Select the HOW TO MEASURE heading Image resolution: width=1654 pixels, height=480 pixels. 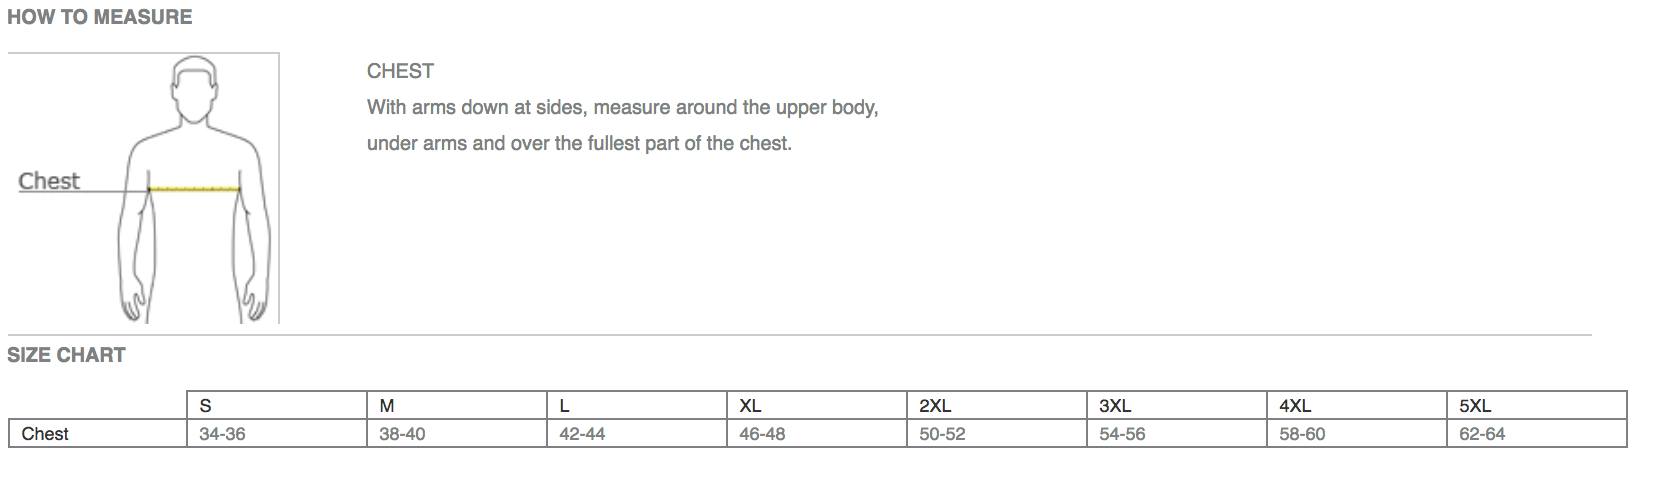click(100, 17)
